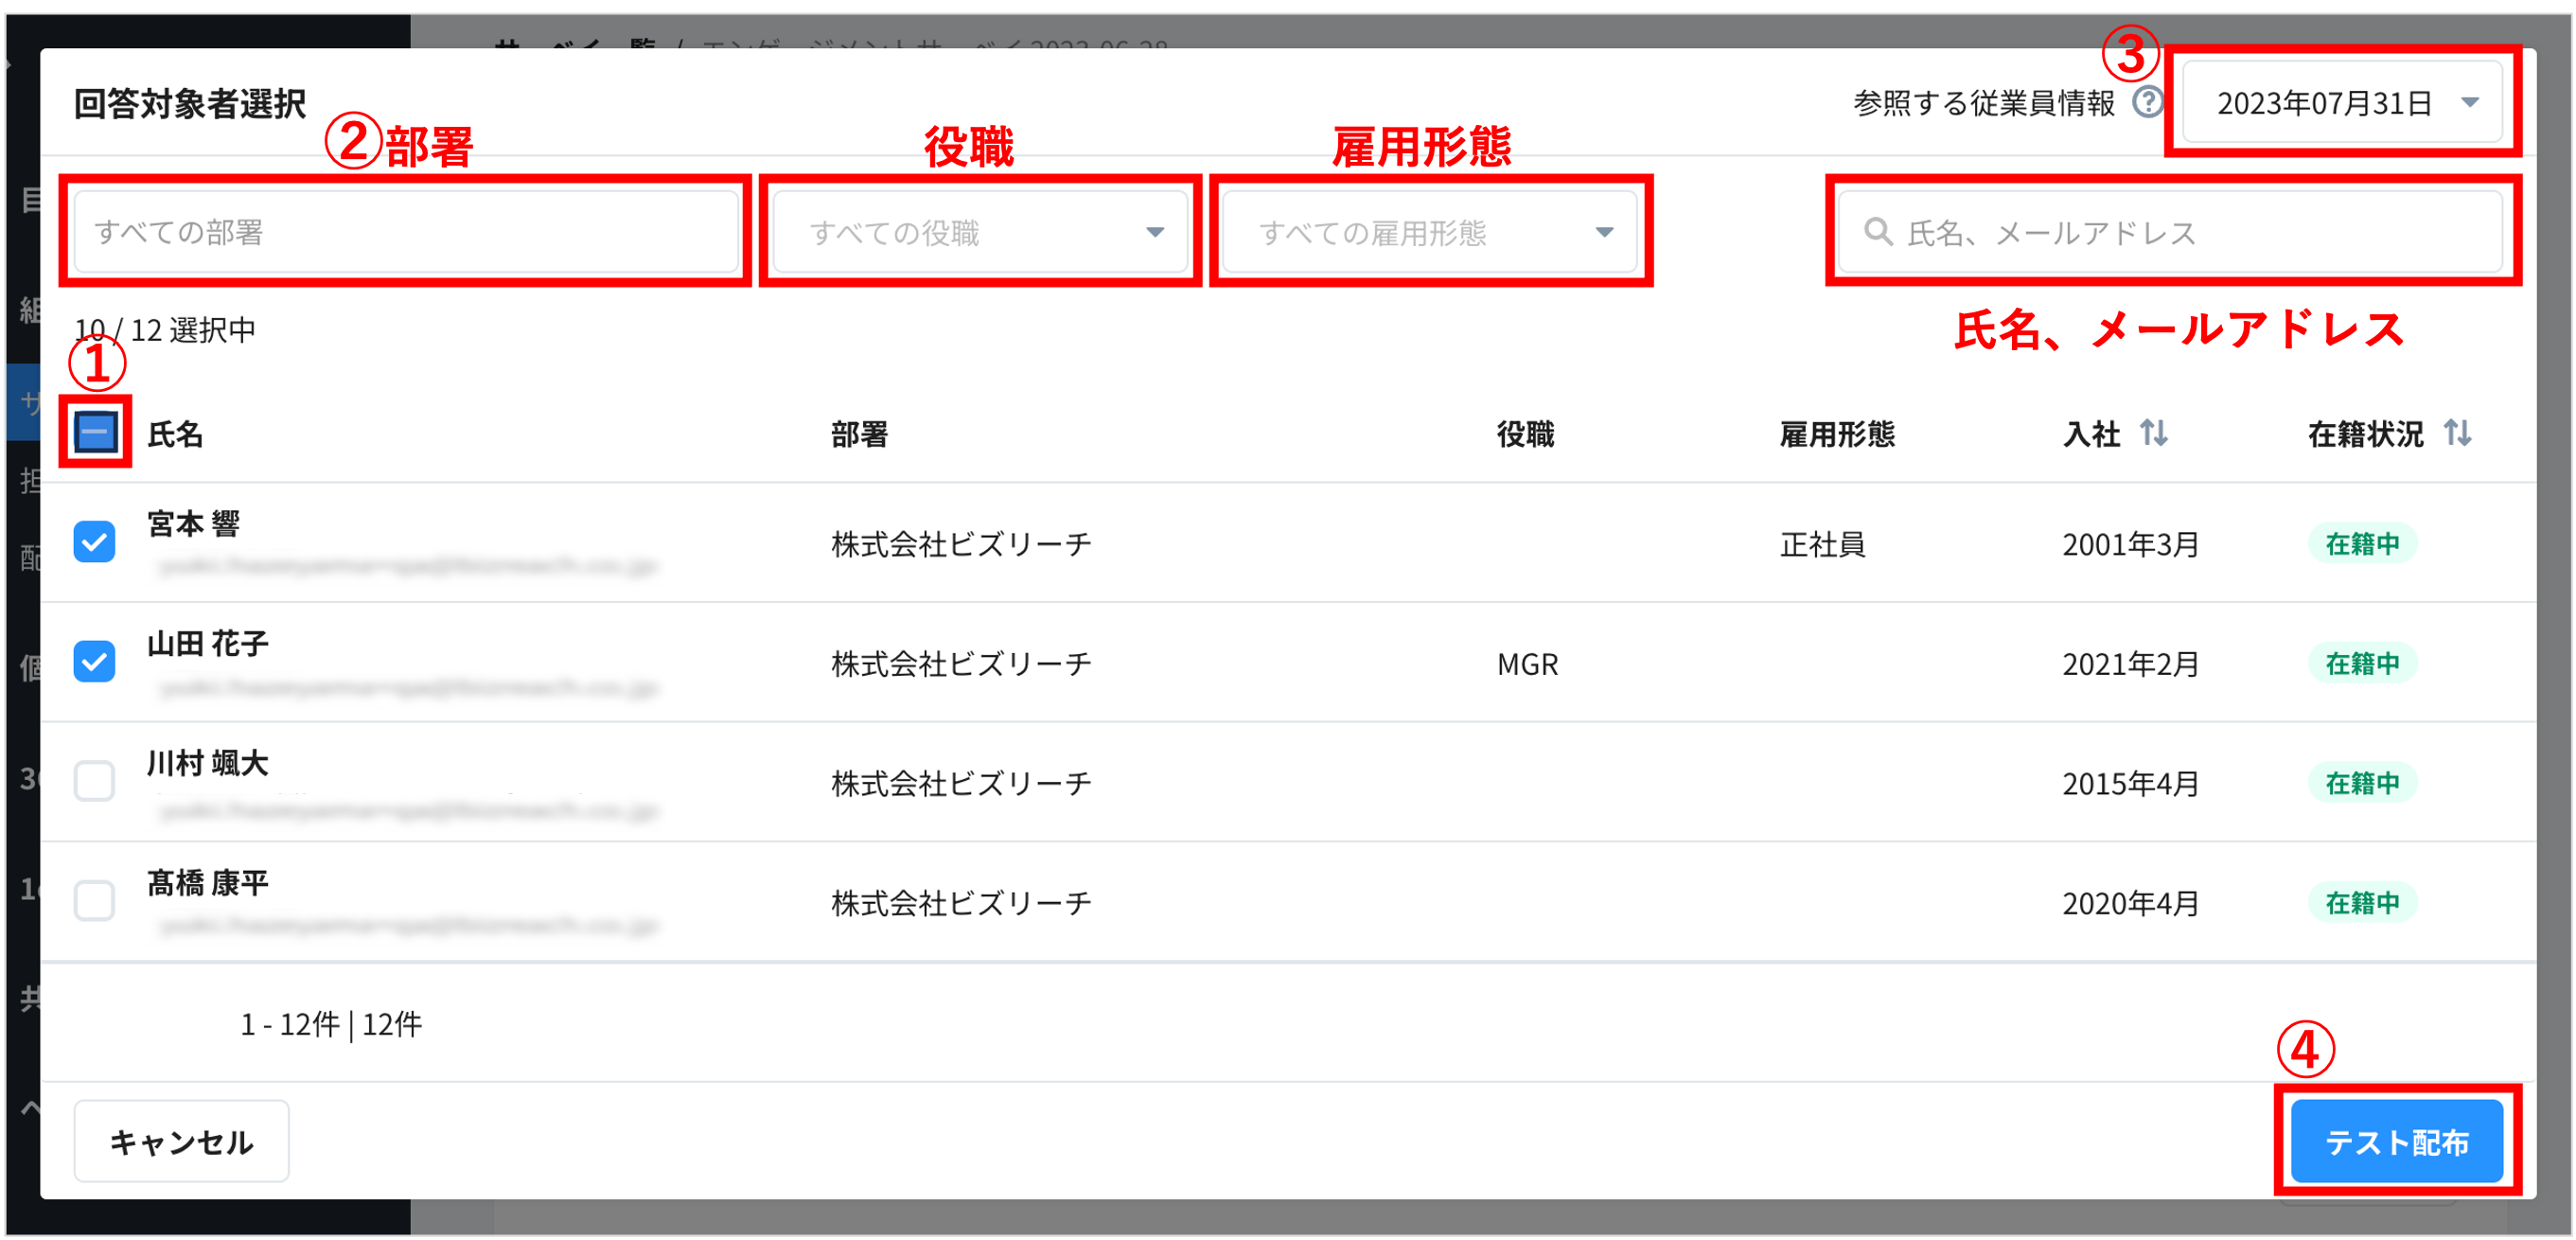This screenshot has height=1240, width=2576.
Task: Check the checkbox for 川村 颯大
Action: coord(94,783)
